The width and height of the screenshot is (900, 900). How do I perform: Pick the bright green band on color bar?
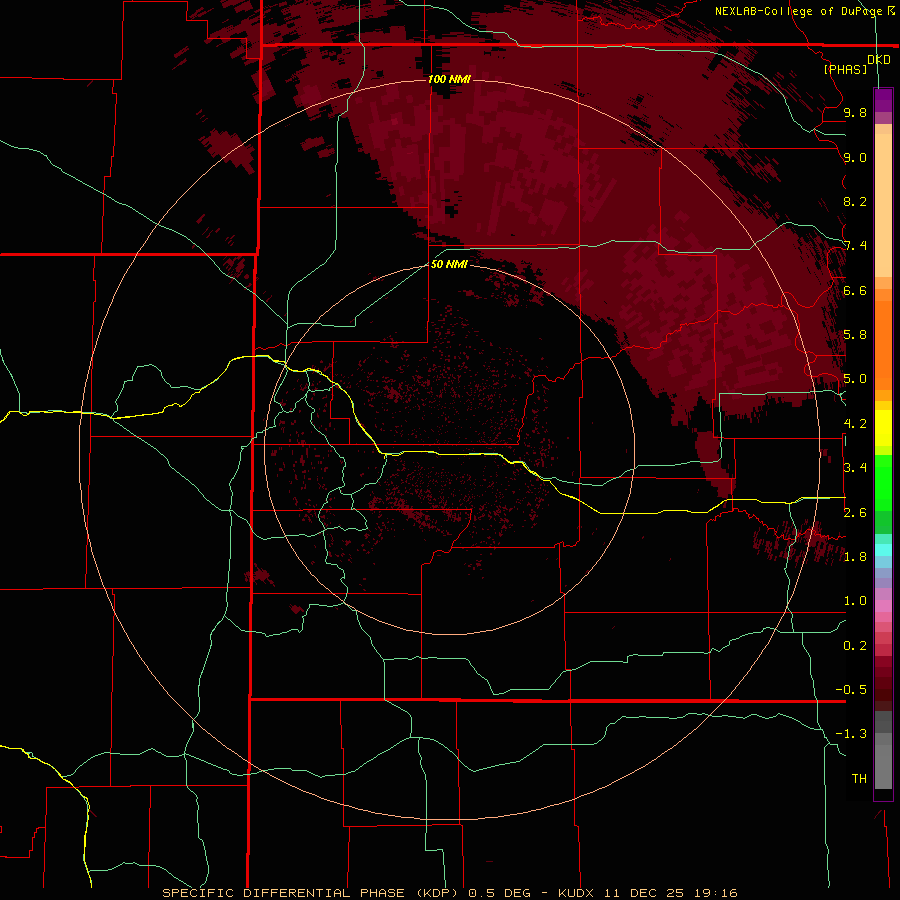pyautogui.click(x=883, y=482)
